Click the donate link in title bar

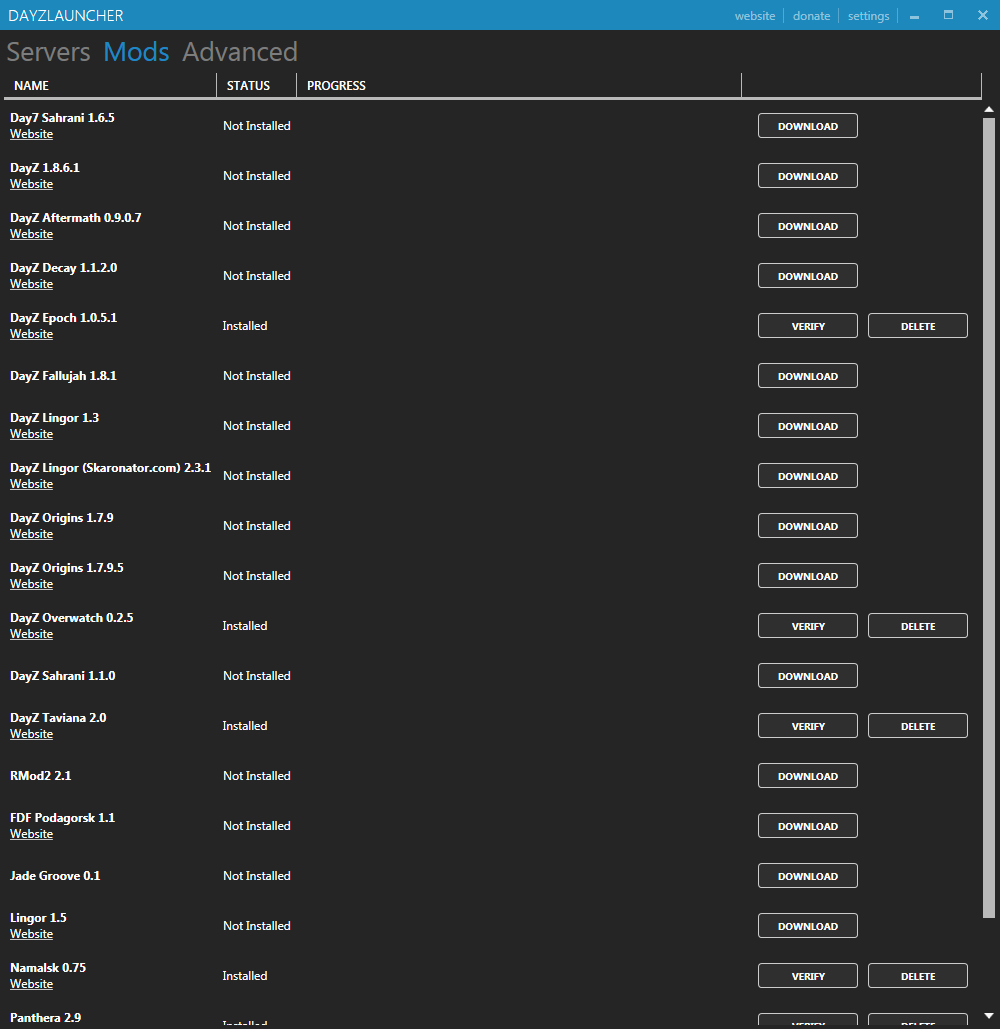pos(811,16)
